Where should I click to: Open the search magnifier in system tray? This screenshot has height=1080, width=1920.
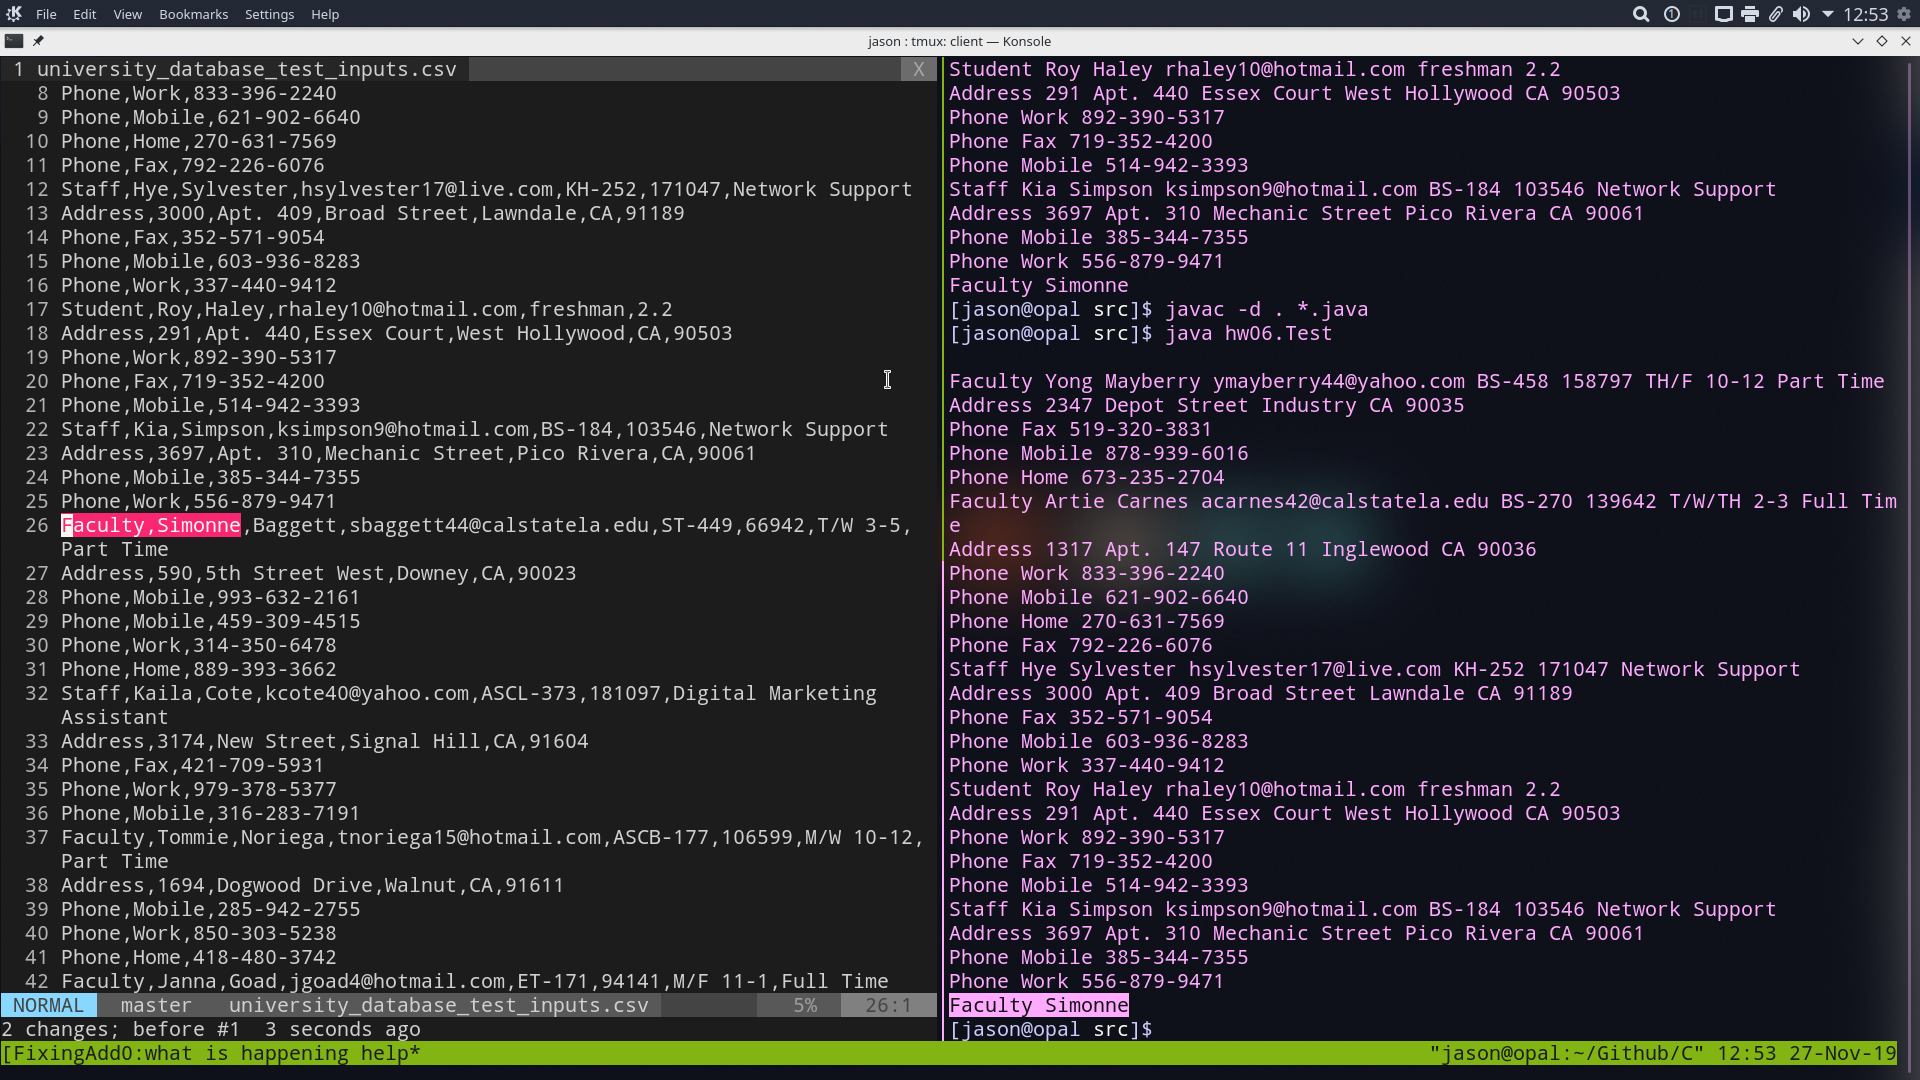click(1641, 14)
